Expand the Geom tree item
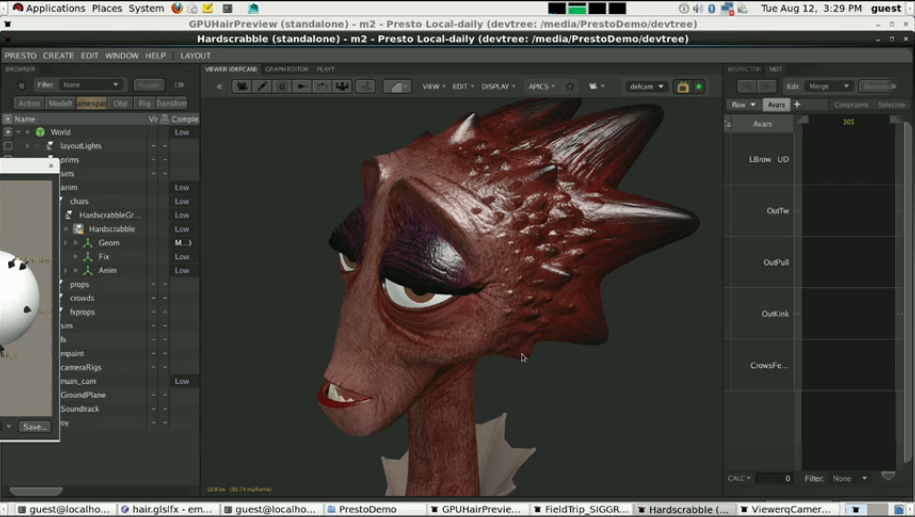 [66, 243]
